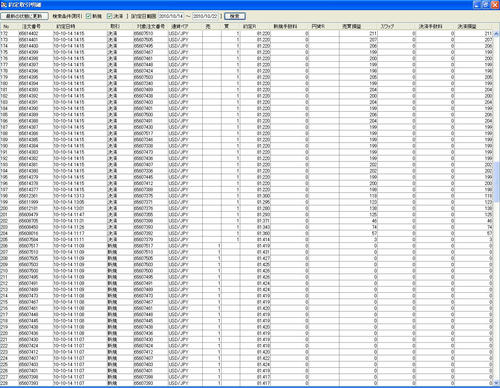The height and width of the screenshot is (388, 500).
Task: Click the 検索 search button
Action: (235, 16)
